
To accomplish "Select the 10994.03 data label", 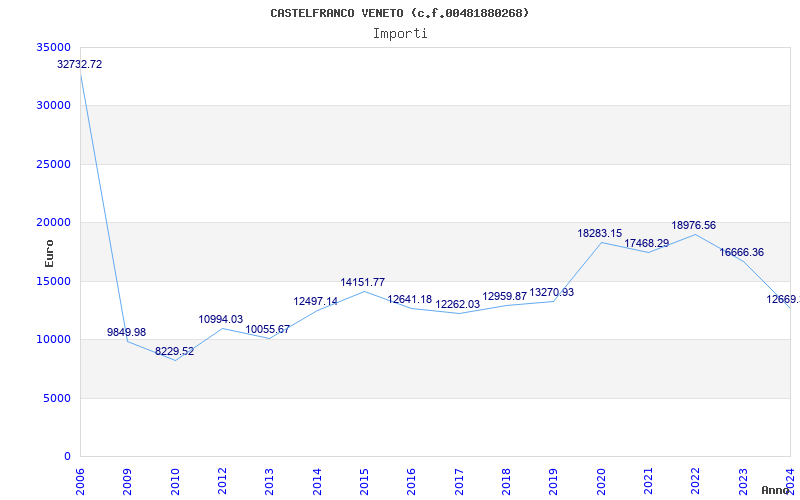I will click(x=221, y=319).
